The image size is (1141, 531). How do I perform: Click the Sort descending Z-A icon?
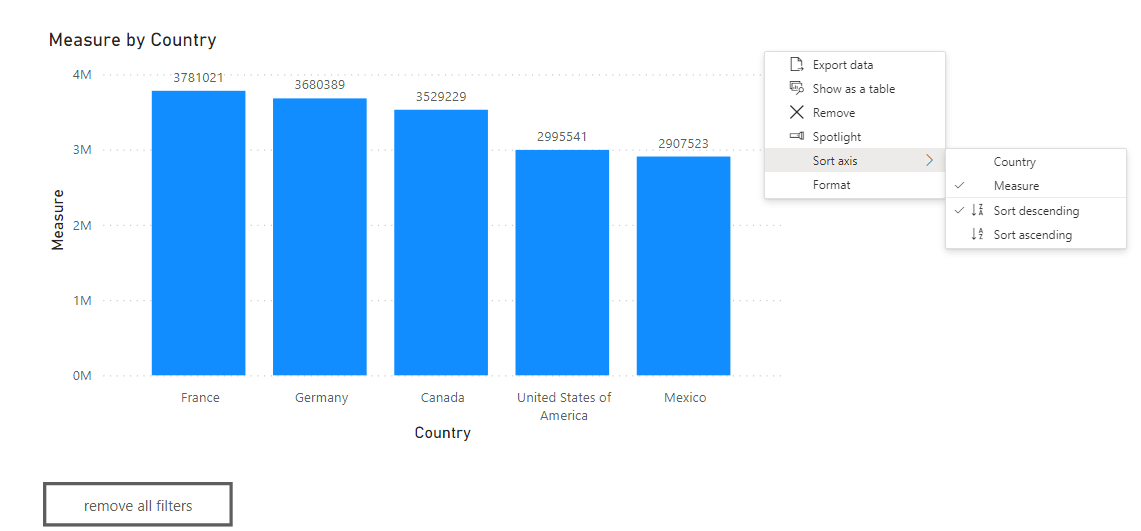click(977, 210)
